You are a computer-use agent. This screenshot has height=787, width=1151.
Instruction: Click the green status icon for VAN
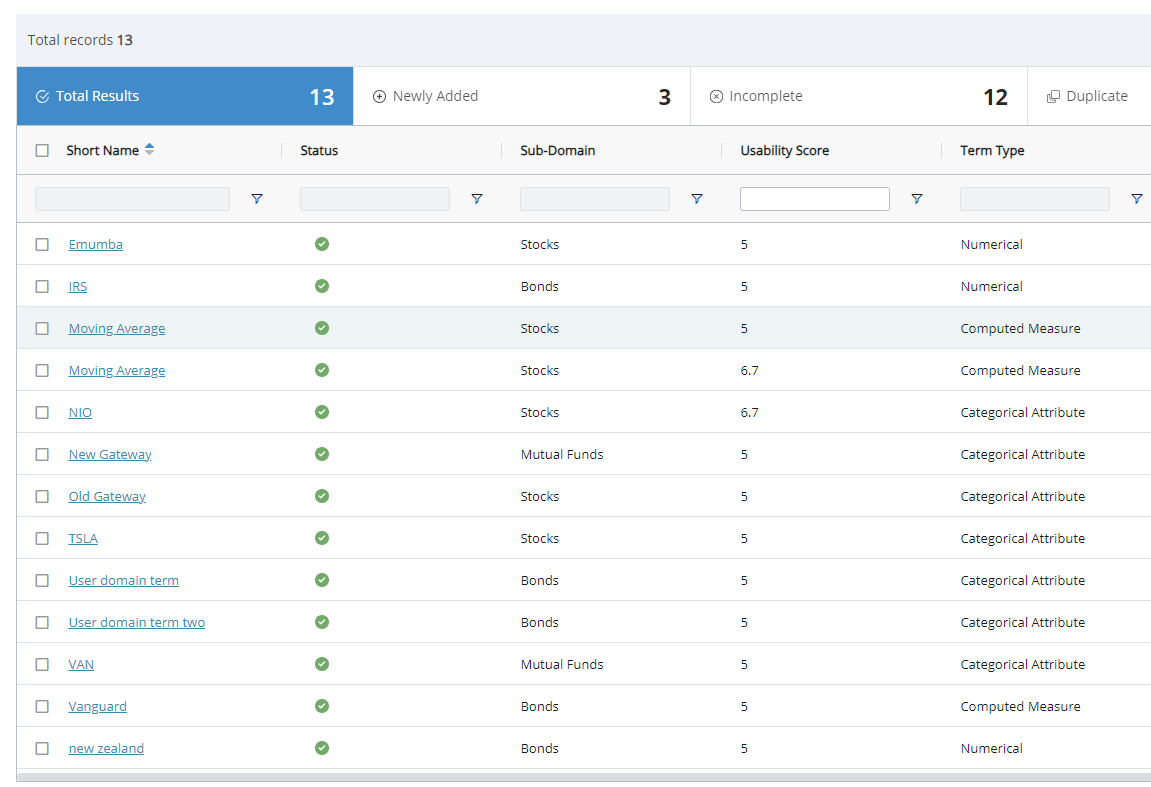322,664
